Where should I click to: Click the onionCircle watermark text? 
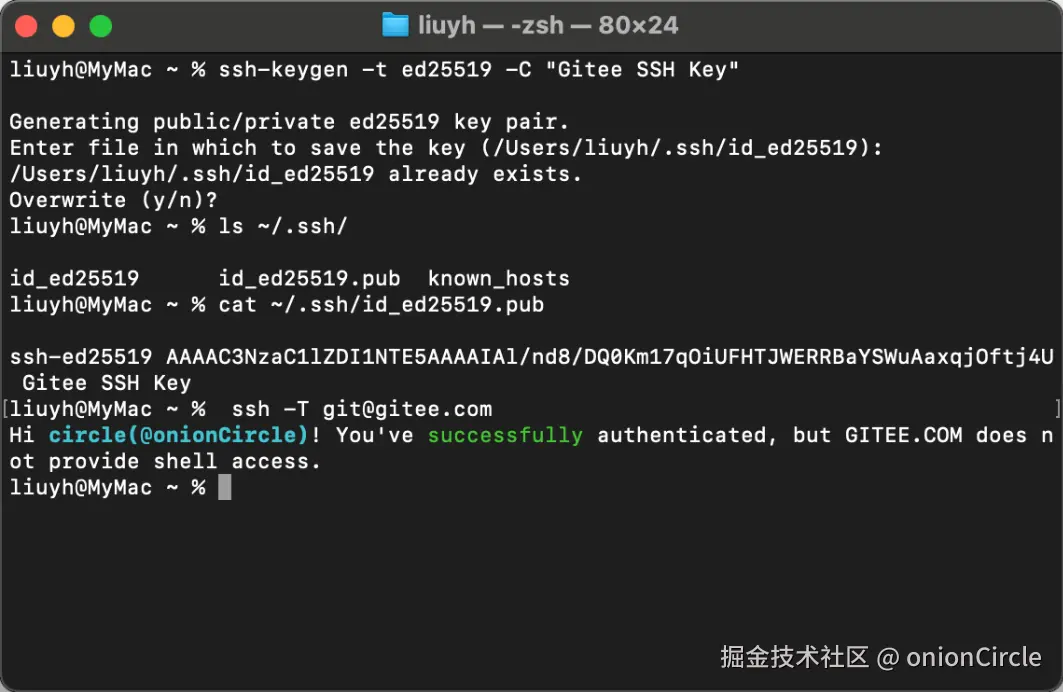coord(972,657)
